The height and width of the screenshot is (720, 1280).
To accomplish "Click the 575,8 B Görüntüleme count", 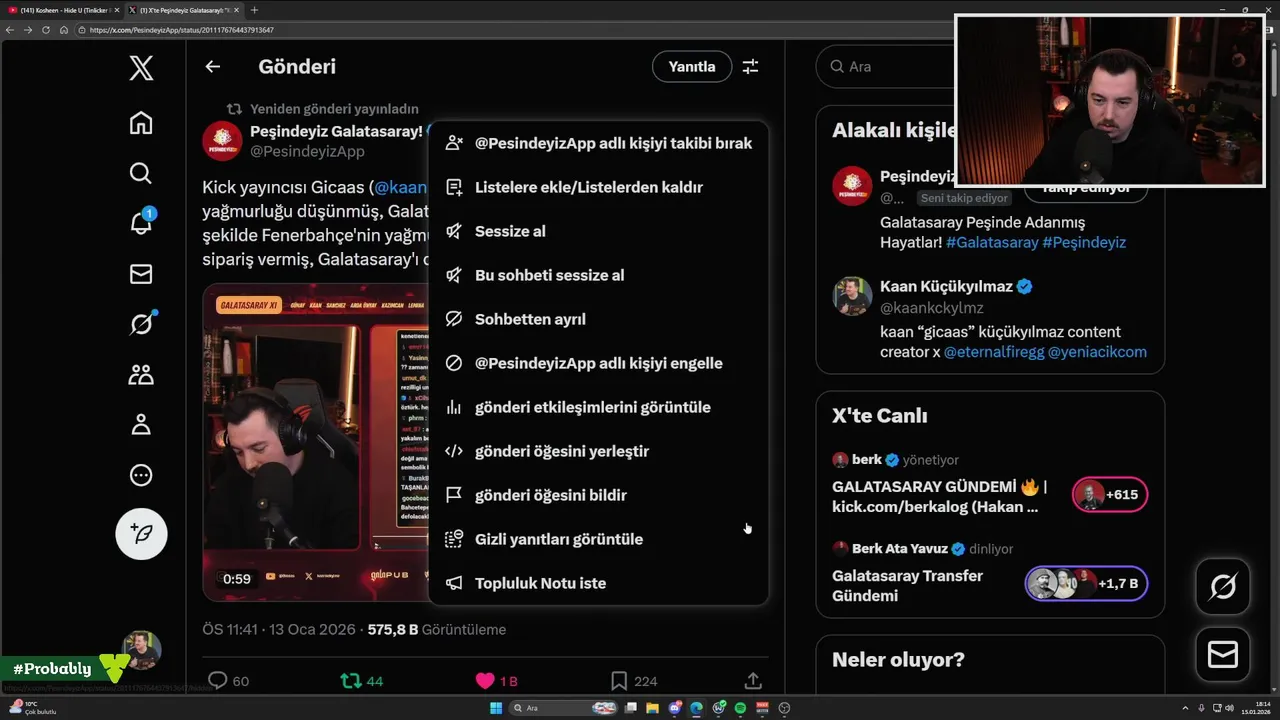I will pyautogui.click(x=437, y=630).
